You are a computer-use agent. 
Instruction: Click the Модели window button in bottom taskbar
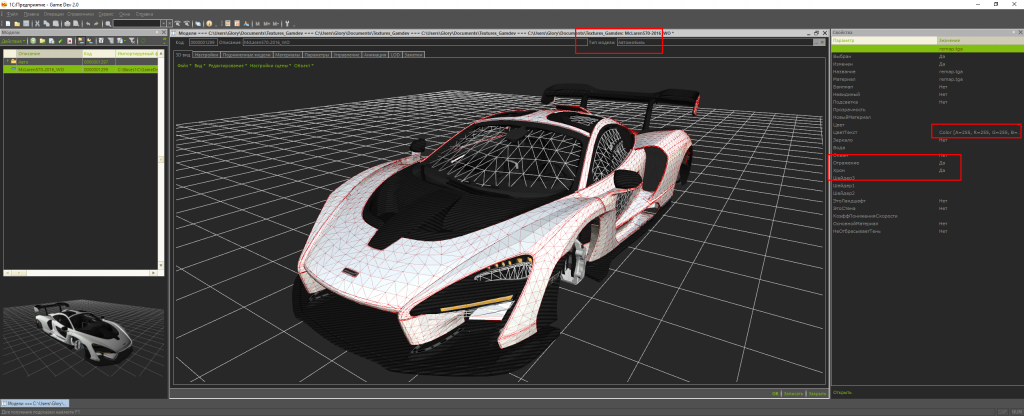pyautogui.click(x=35, y=404)
